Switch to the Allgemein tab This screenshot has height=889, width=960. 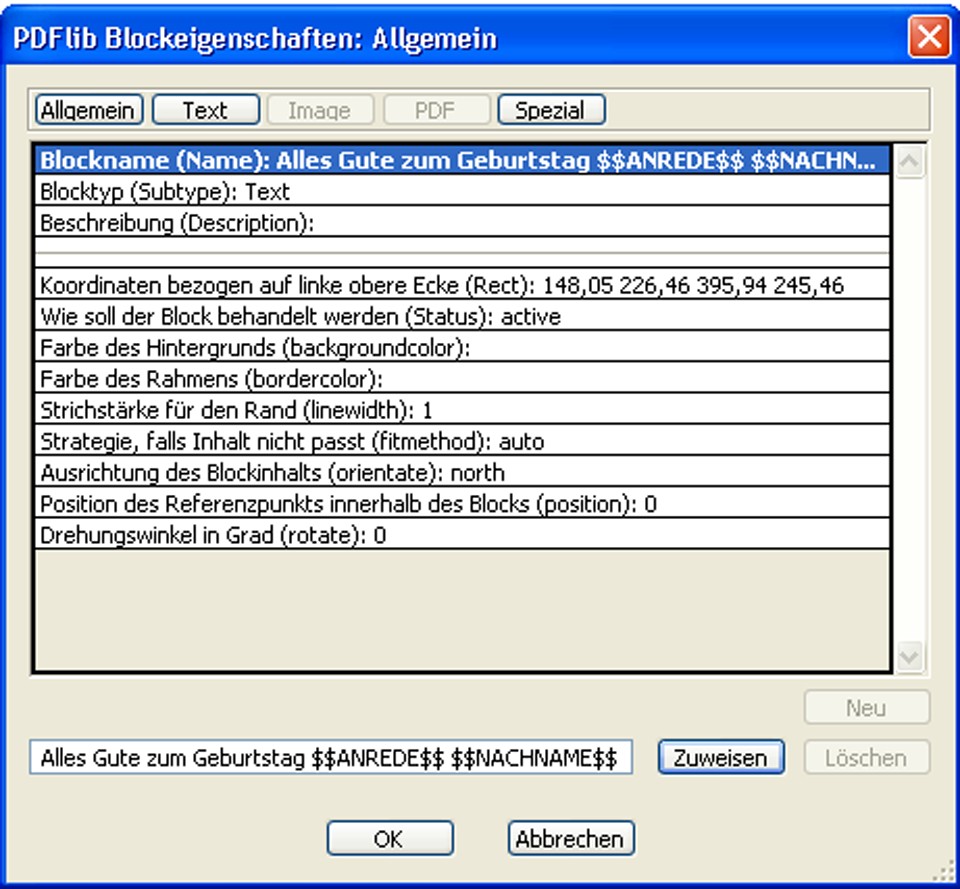[x=89, y=110]
